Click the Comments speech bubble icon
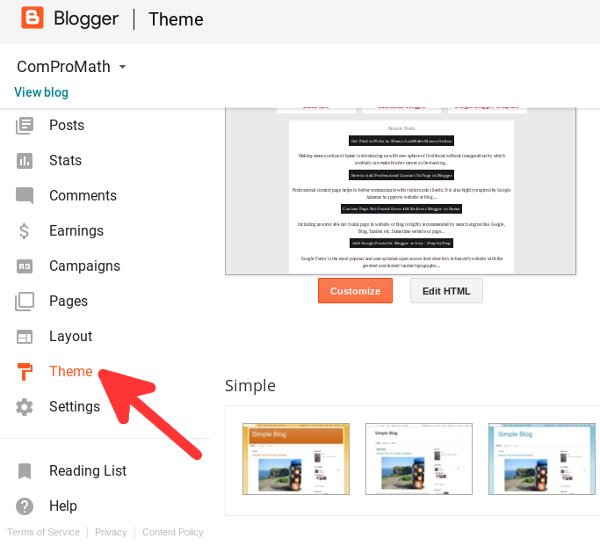This screenshot has width=600, height=546. coord(24,196)
